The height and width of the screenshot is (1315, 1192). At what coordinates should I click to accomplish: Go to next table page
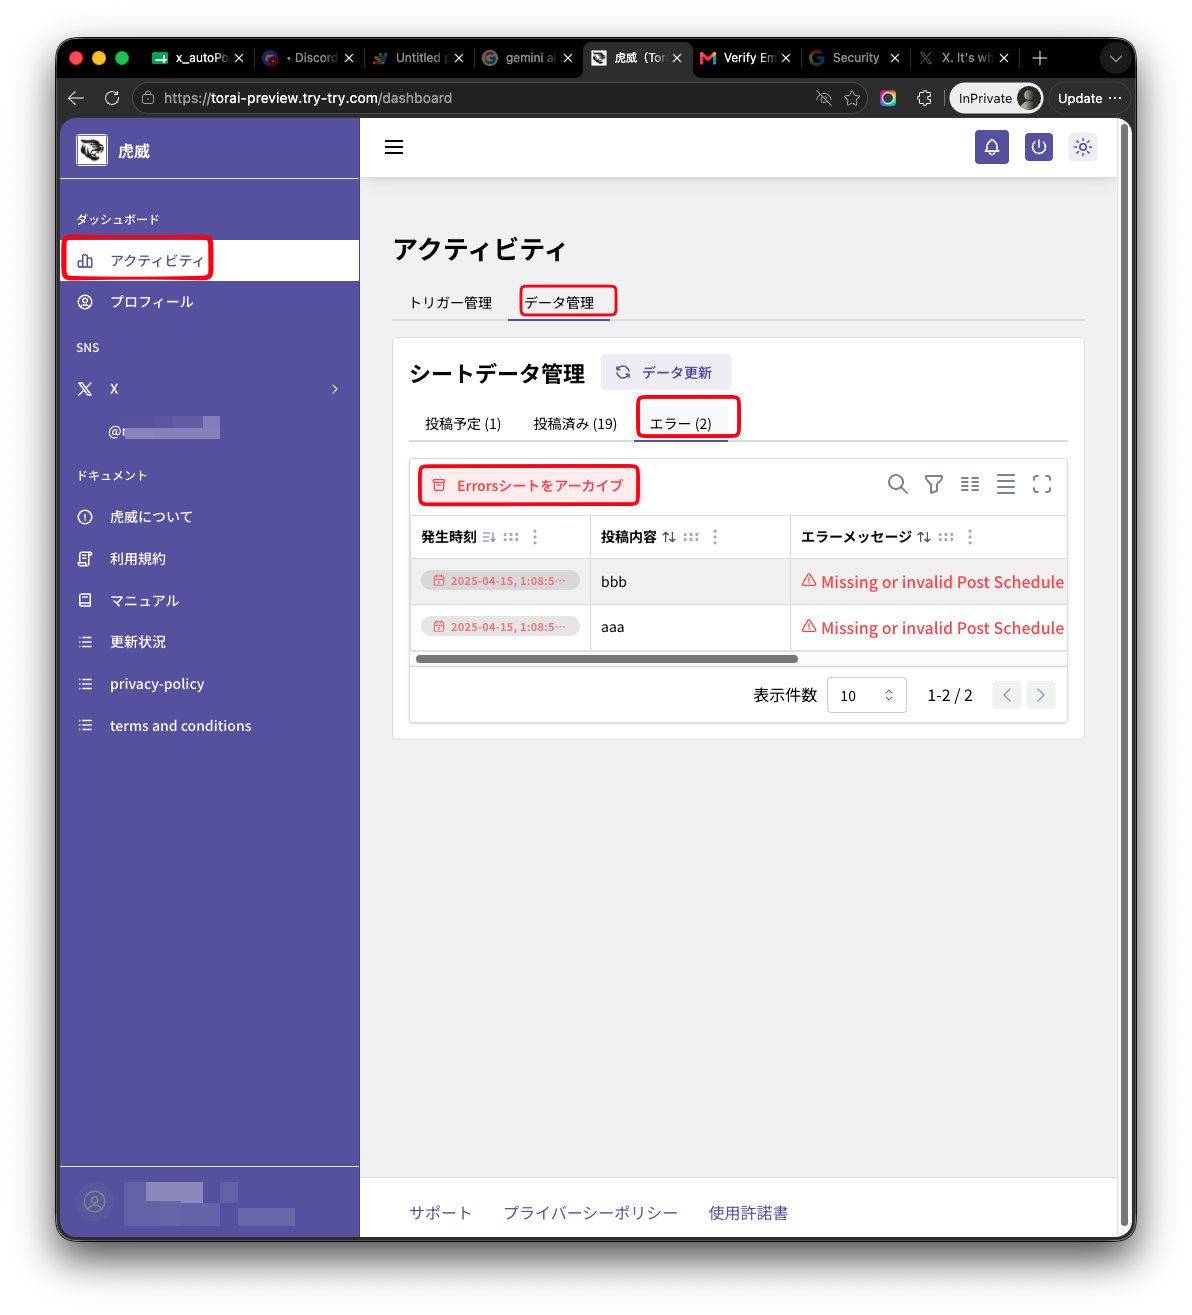pyautogui.click(x=1040, y=695)
